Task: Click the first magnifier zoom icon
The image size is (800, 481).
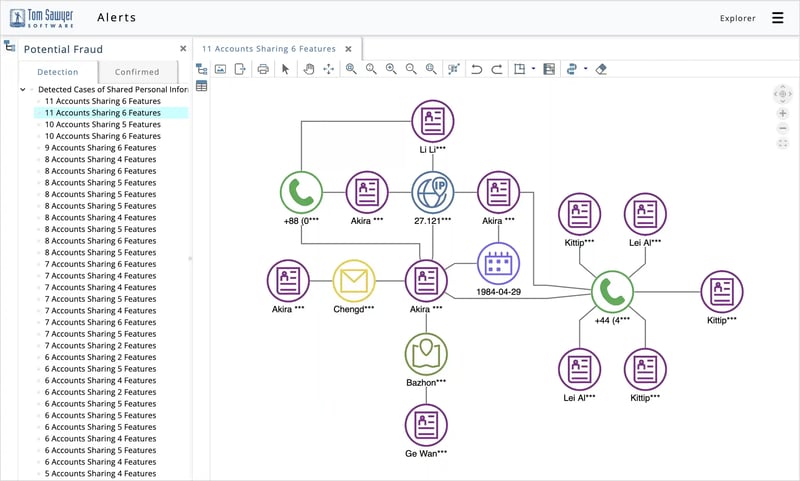Action: coord(351,69)
